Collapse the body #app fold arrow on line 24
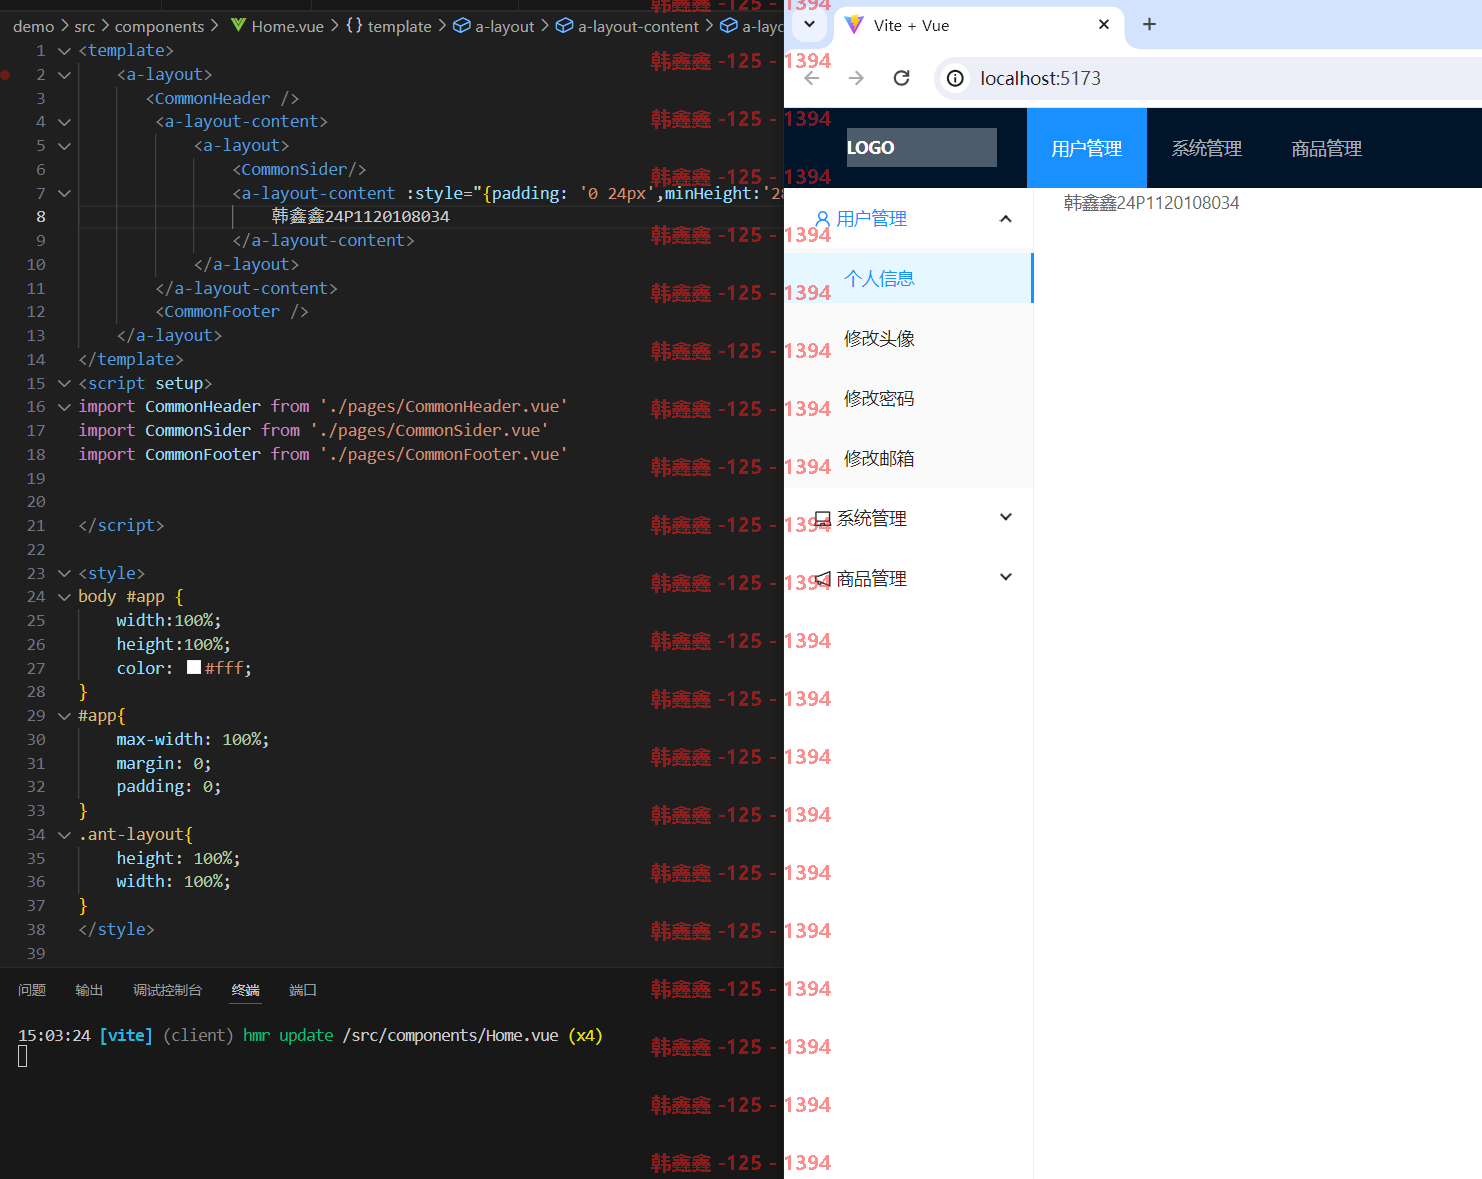This screenshot has width=1482, height=1179. click(64, 597)
